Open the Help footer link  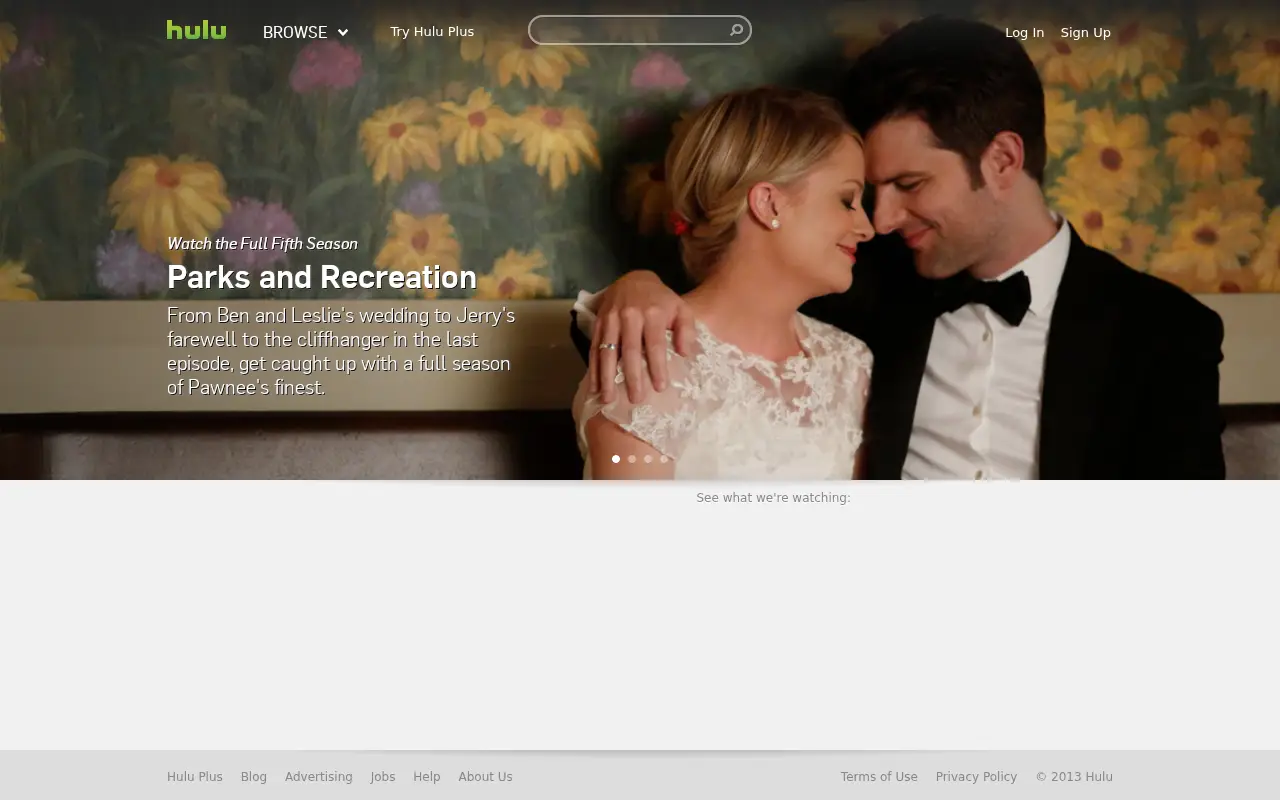coord(427,777)
